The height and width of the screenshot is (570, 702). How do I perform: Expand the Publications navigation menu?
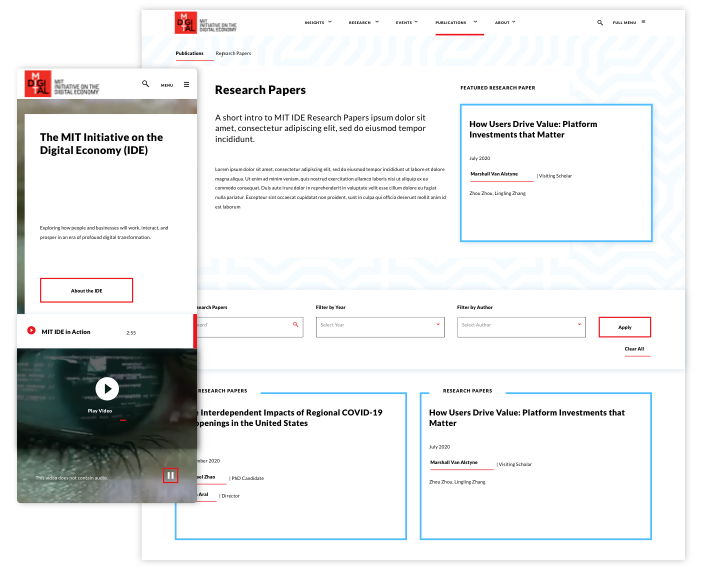pos(457,22)
